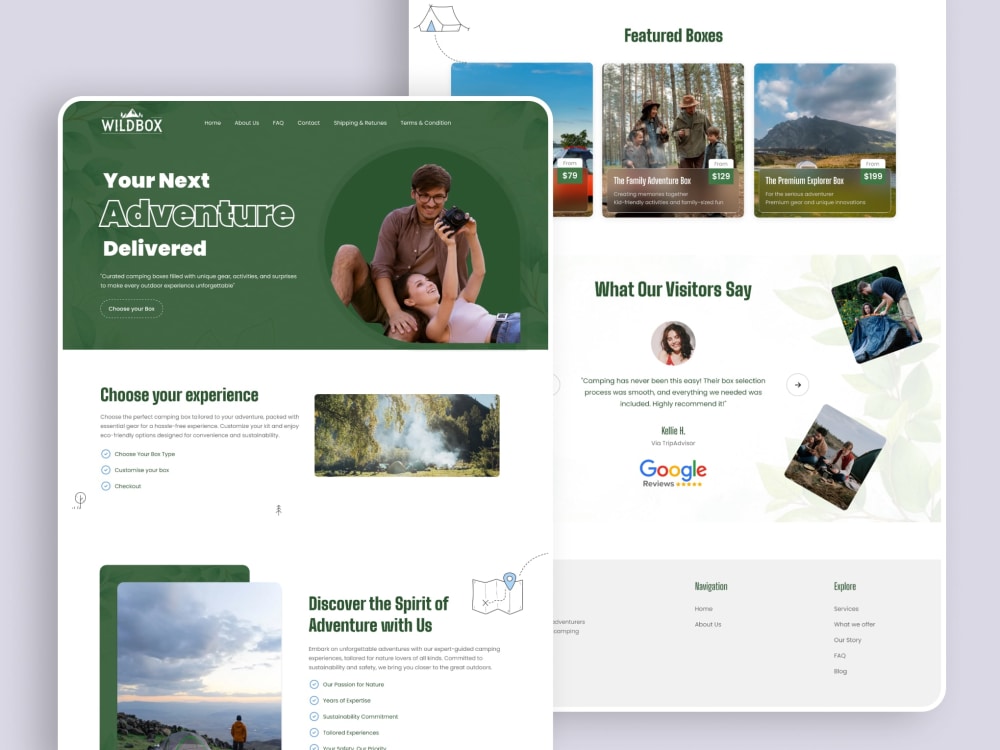Click the Choose your Box button

tap(131, 309)
